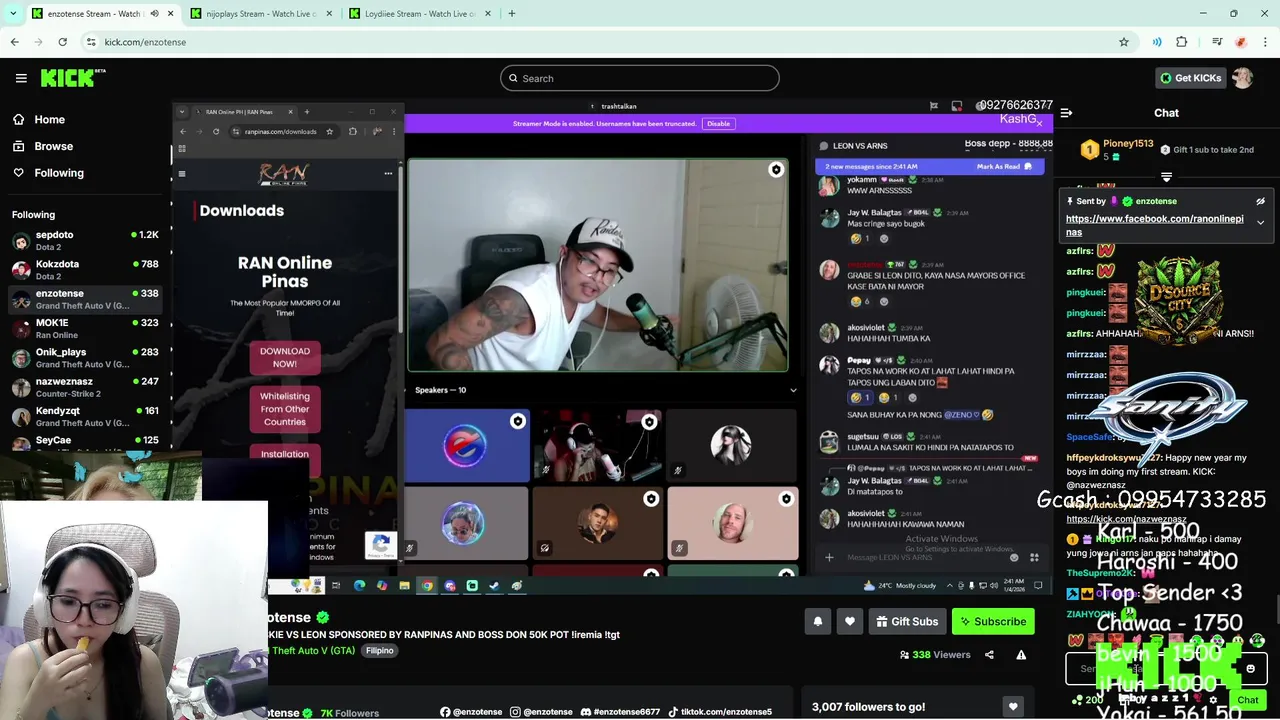Open MOK1E channel from following list
The height and width of the screenshot is (720, 1280).
pos(85,328)
